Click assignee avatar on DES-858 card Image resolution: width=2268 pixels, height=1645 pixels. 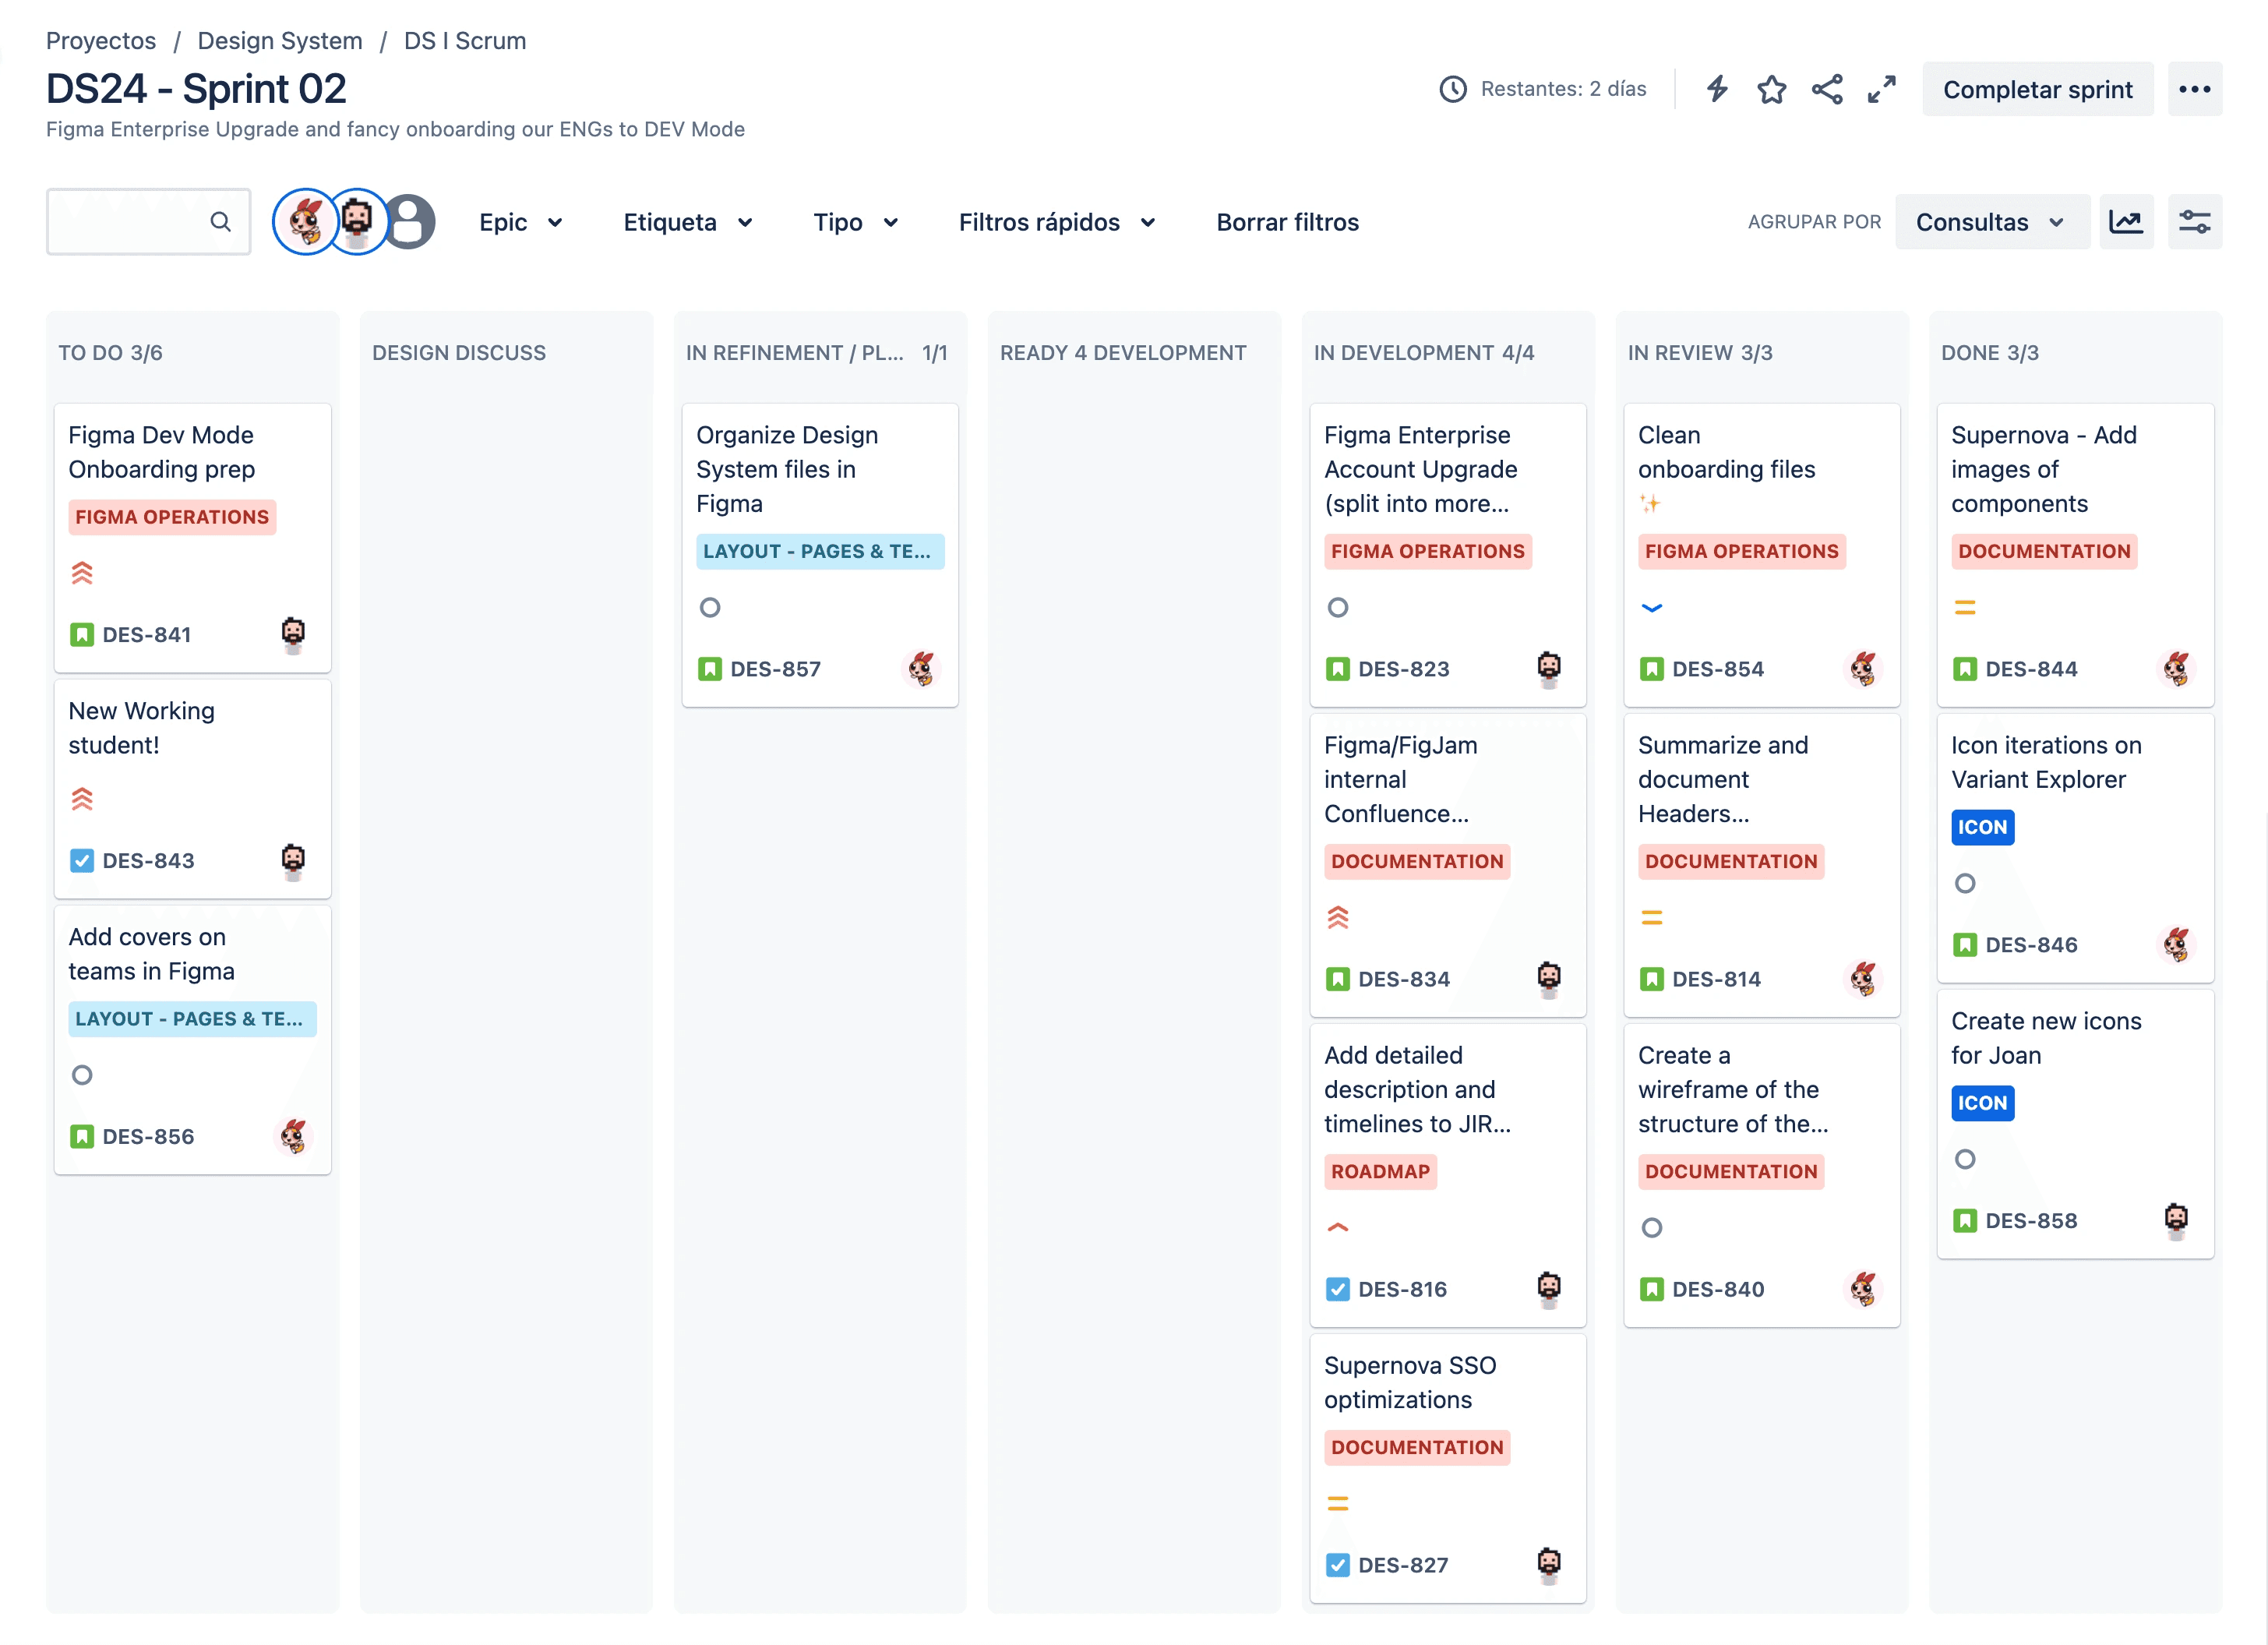coord(2175,1220)
